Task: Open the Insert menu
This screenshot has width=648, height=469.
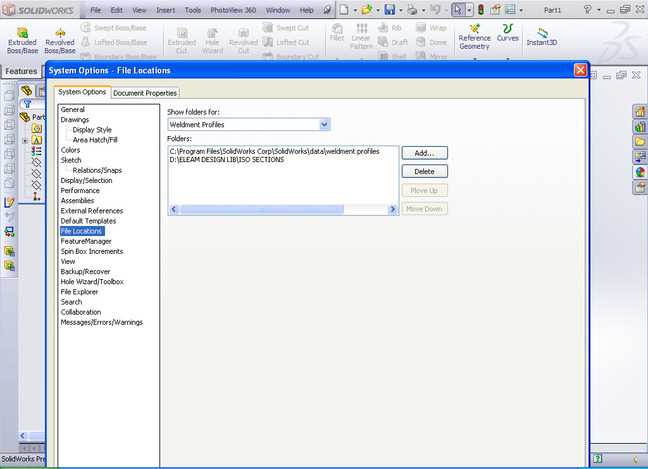Action: tap(165, 10)
